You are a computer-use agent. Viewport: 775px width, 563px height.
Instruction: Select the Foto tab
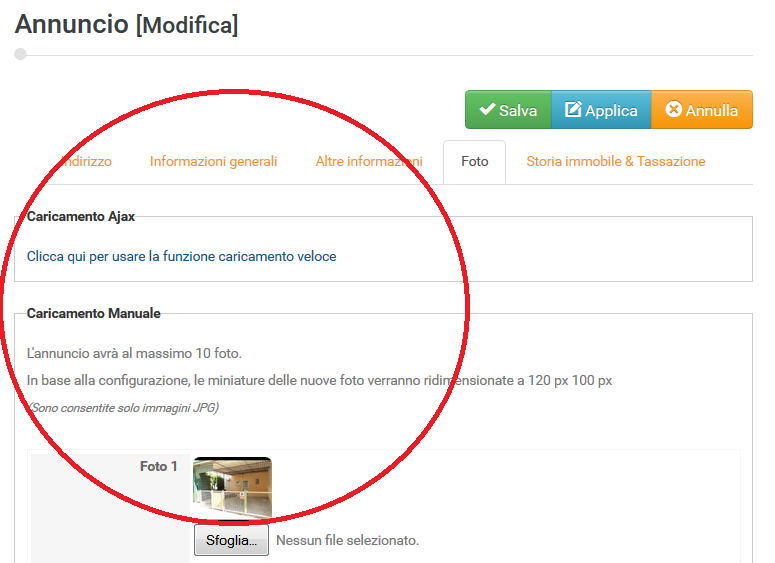pyautogui.click(x=474, y=162)
